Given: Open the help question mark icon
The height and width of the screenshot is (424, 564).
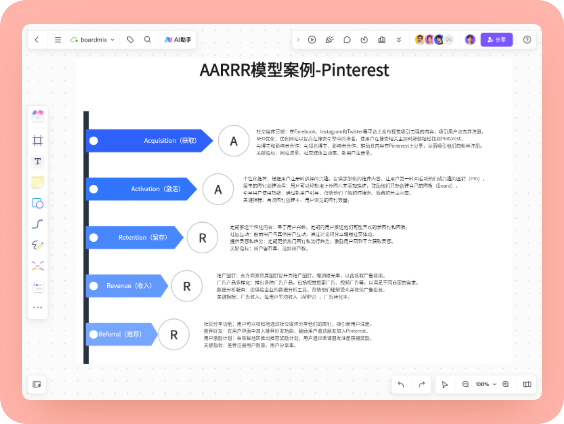Looking at the screenshot, I should pyautogui.click(x=527, y=40).
